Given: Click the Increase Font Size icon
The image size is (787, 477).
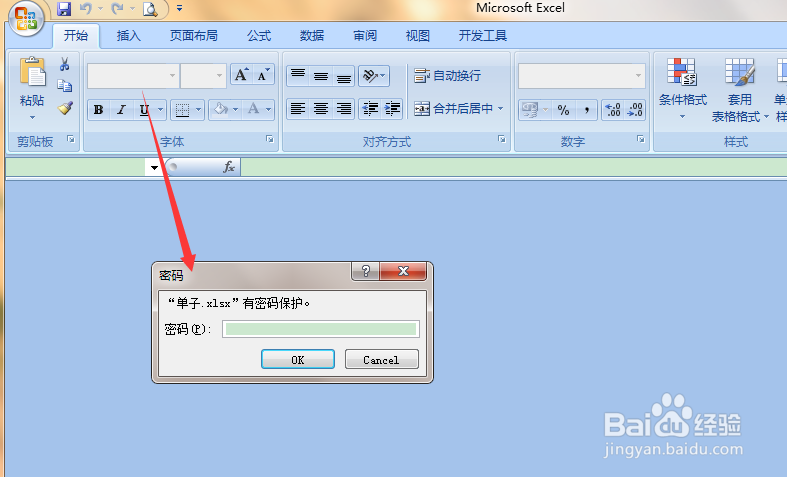Looking at the screenshot, I should tap(241, 75).
